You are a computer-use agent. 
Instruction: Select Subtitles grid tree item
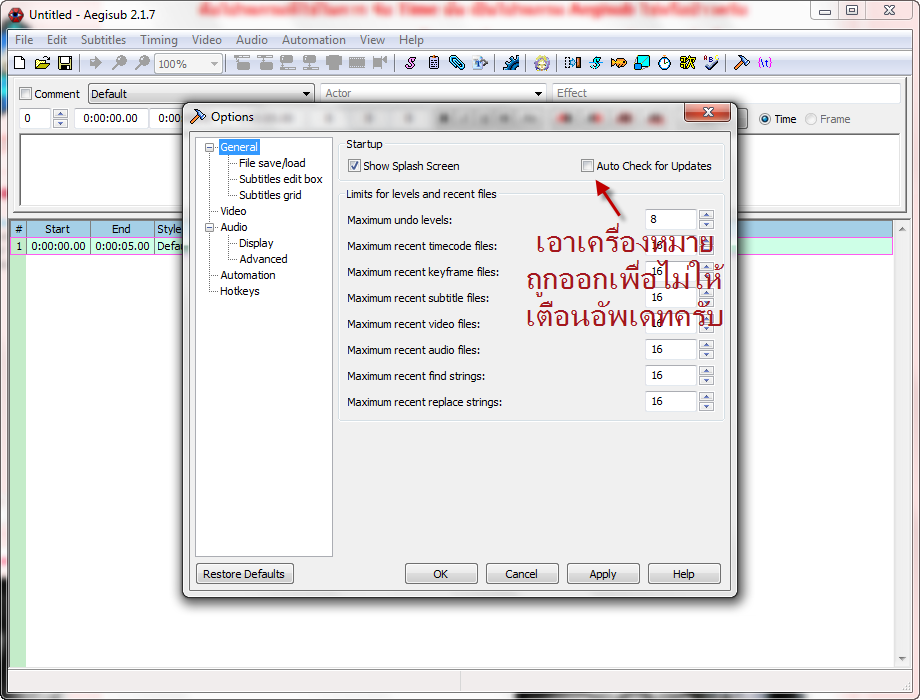tap(270, 195)
